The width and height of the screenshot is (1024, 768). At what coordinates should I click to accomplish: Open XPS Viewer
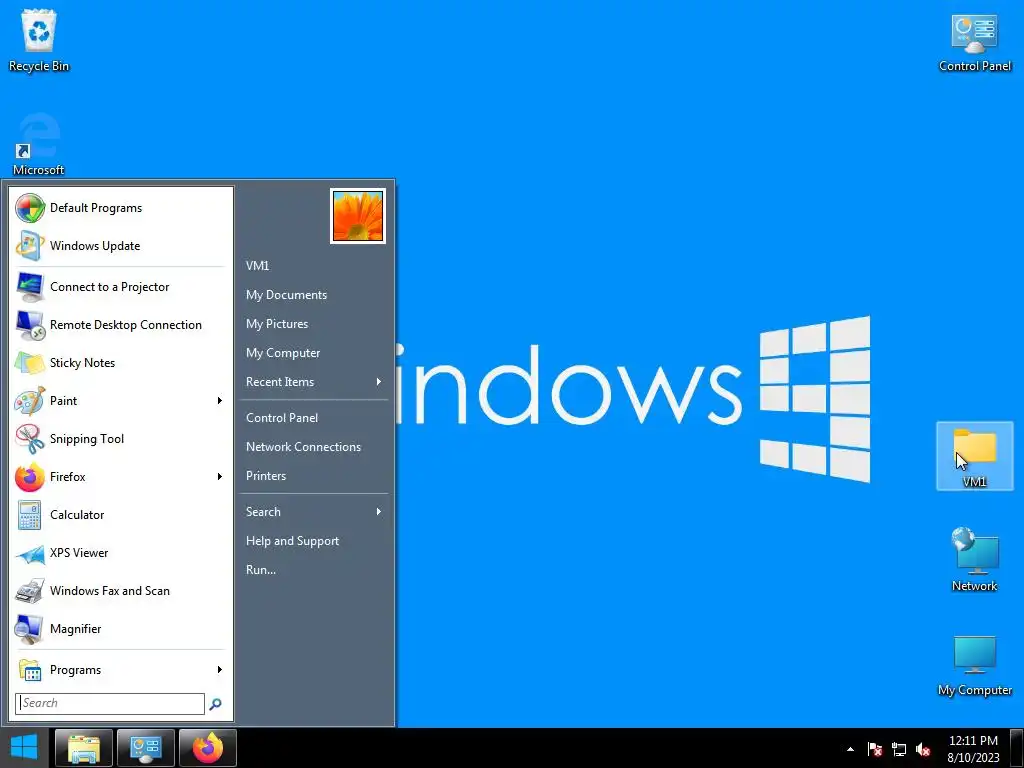pyautogui.click(x=121, y=552)
